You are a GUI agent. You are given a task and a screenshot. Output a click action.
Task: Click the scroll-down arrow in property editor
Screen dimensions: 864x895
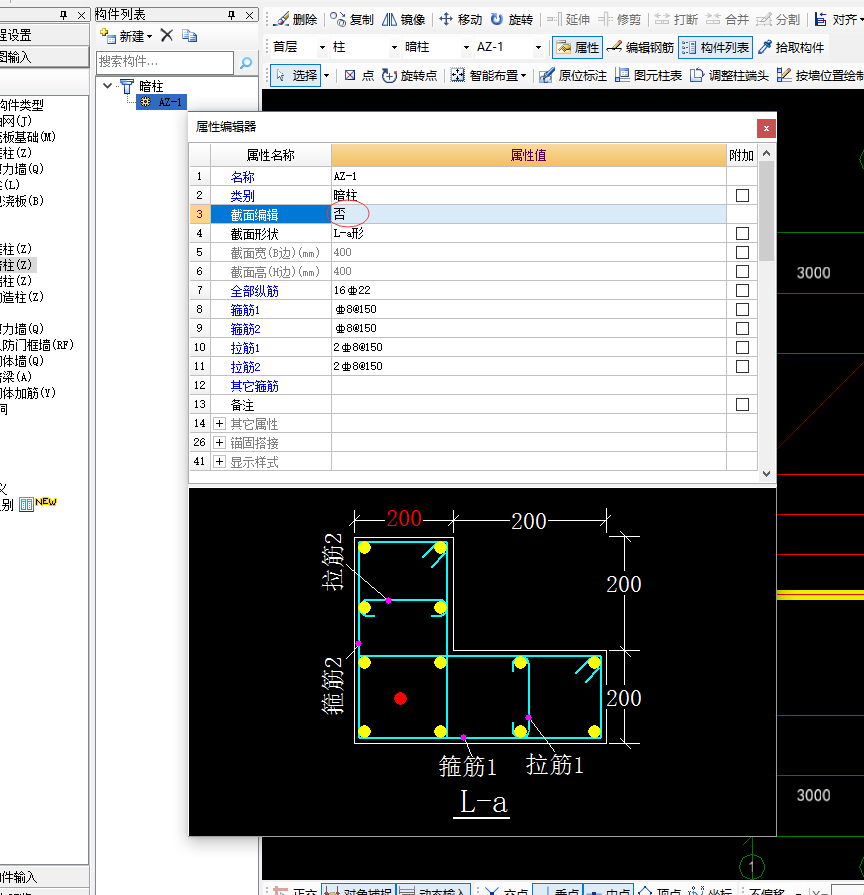point(766,474)
